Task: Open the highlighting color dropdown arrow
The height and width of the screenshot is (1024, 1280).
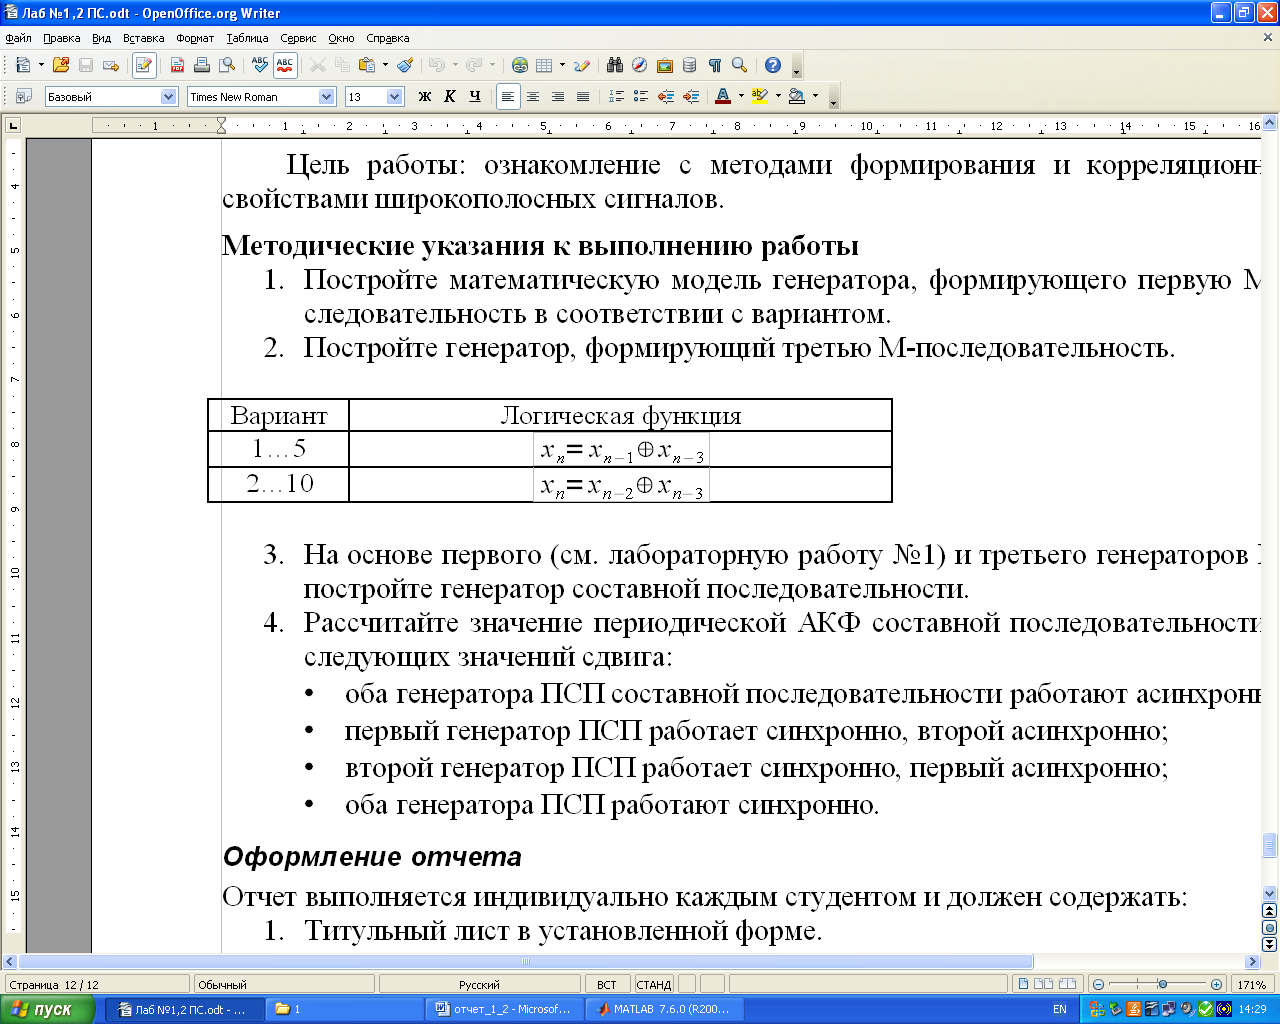Action: 778,96
